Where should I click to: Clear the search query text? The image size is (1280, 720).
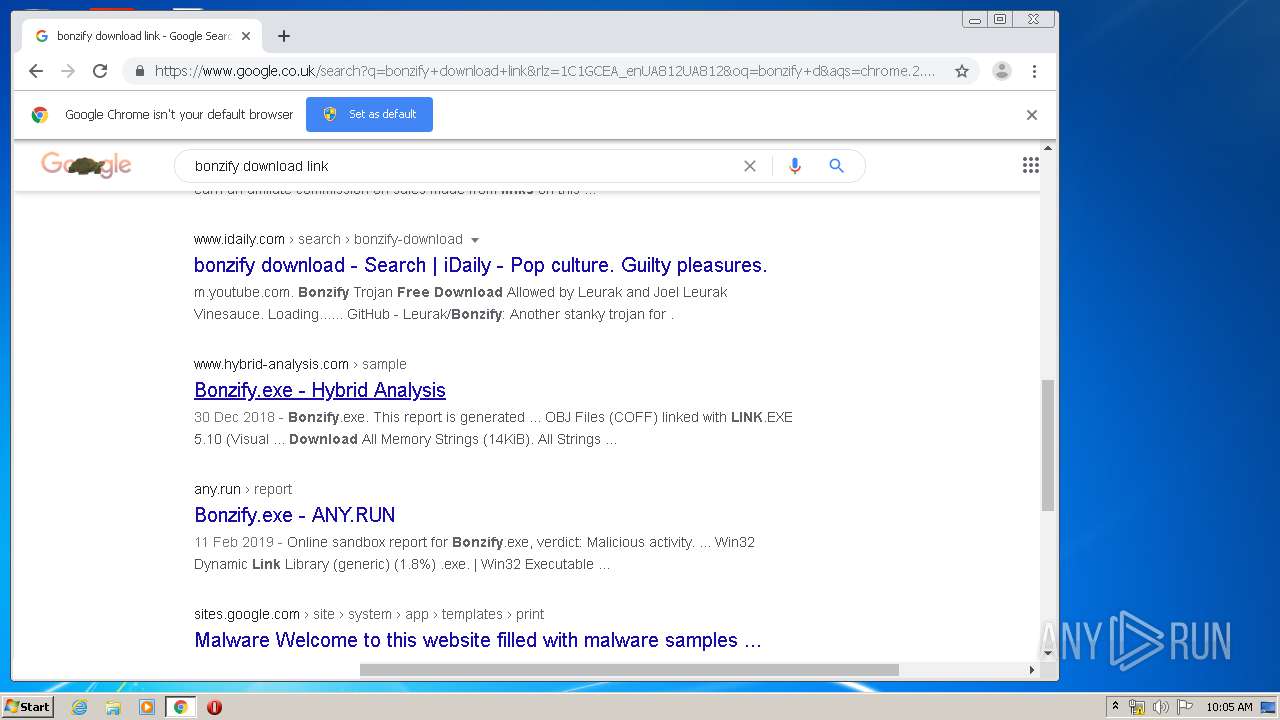[750, 166]
